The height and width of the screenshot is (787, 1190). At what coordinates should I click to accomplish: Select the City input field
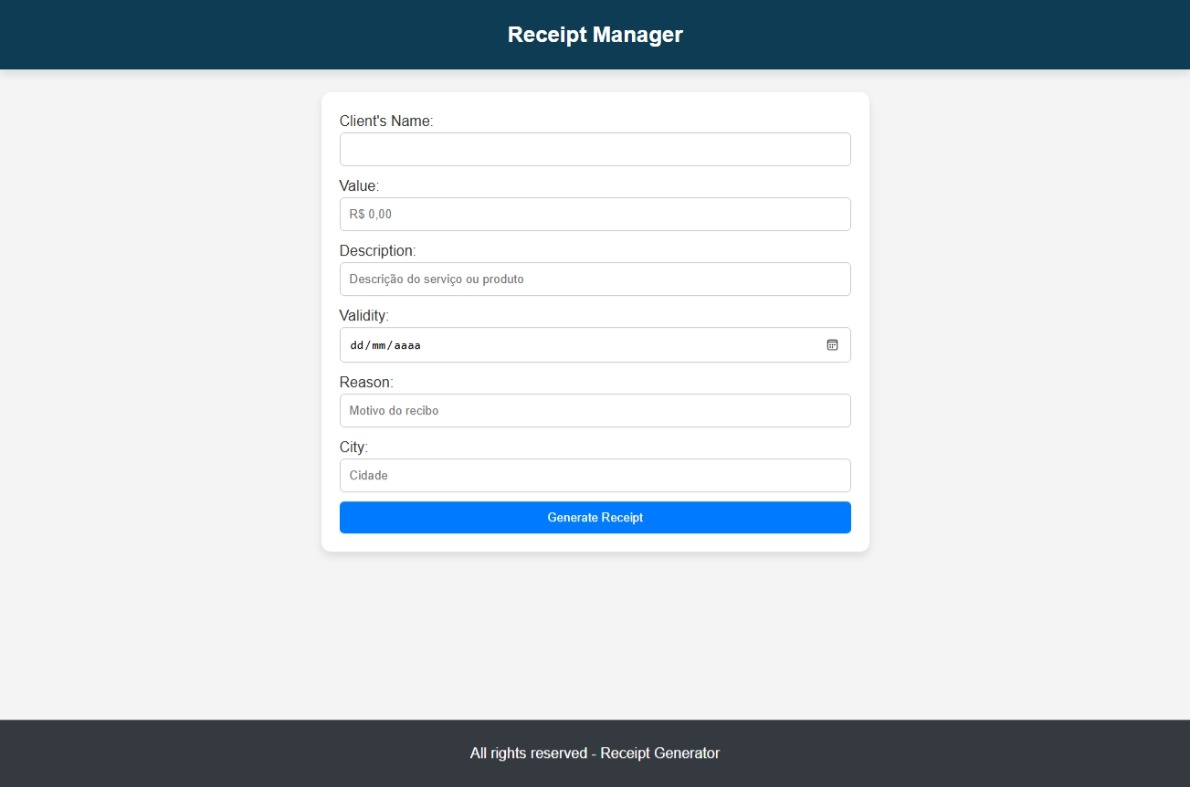click(595, 475)
